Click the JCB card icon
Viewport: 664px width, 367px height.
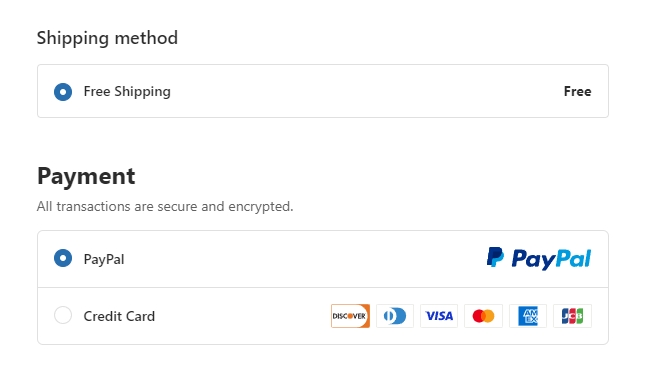coord(572,316)
